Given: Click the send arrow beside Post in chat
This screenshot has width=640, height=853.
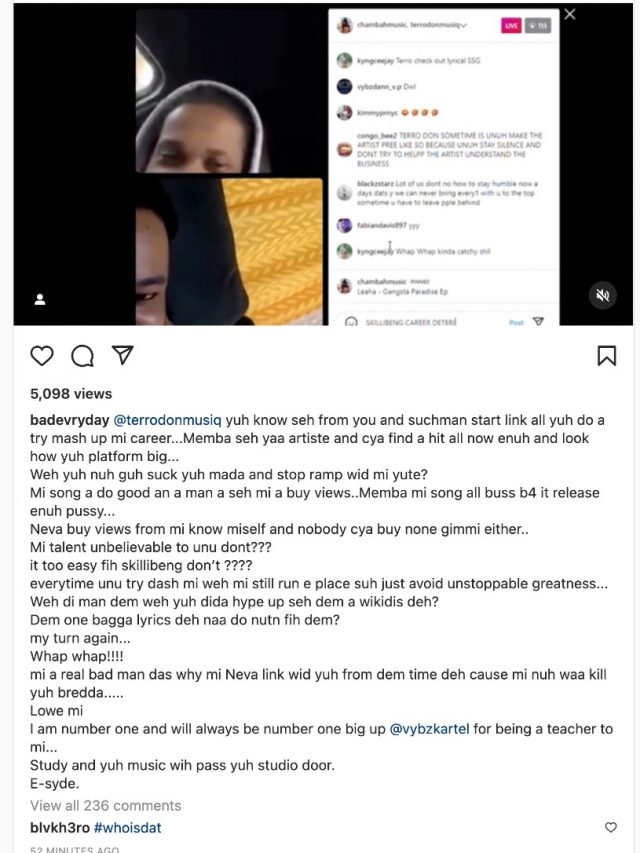Looking at the screenshot, I should 538,322.
